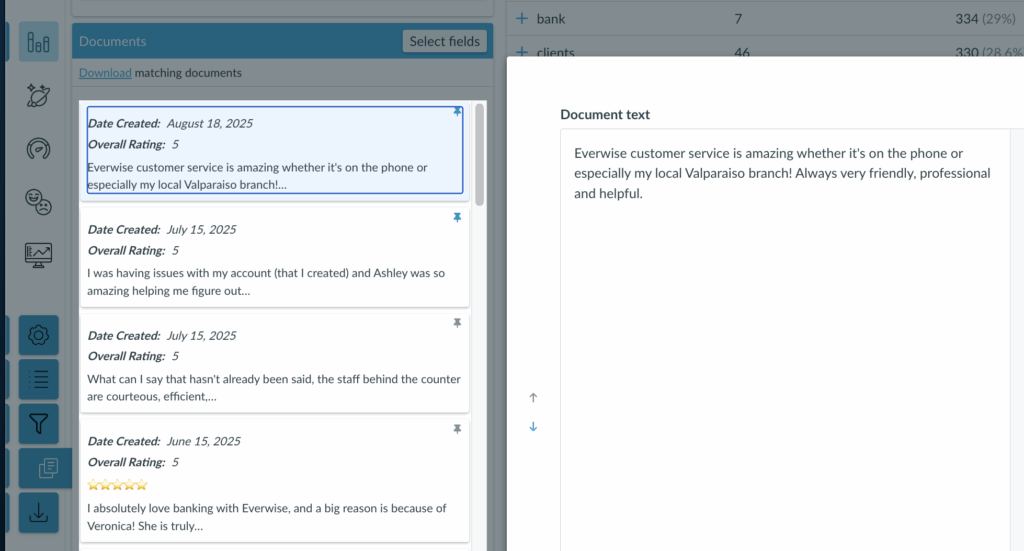Click the download tray icon in sidebar
The image size is (1024, 551).
pyautogui.click(x=39, y=512)
